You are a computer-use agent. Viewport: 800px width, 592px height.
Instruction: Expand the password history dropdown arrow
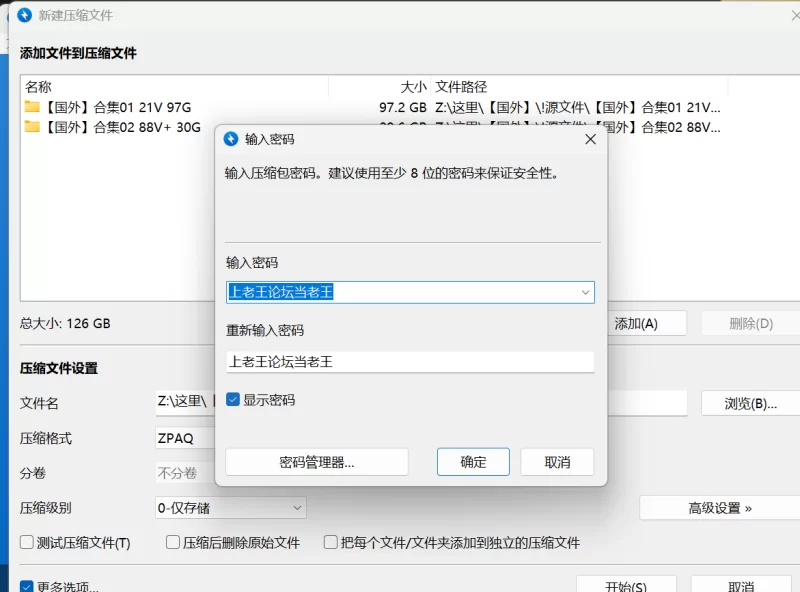[x=585, y=292]
